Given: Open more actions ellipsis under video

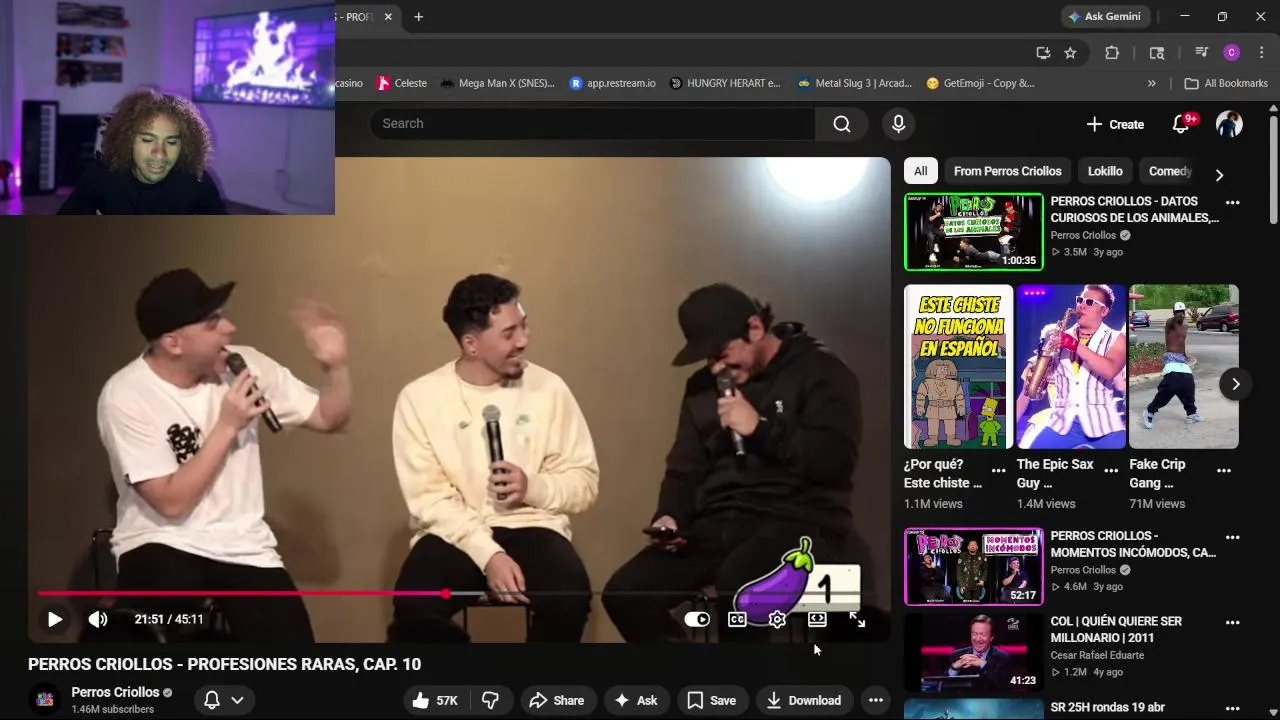Looking at the screenshot, I should pos(876,700).
